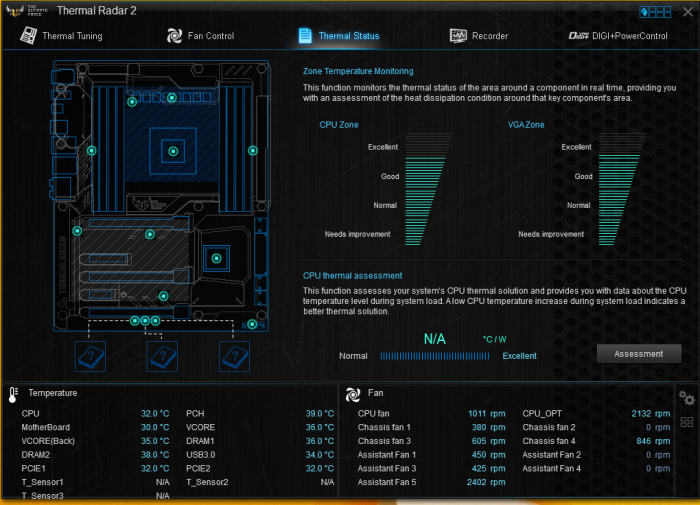700x505 pixels.
Task: Click Assistant Fan 5 2402 rpm value
Action: [486, 482]
